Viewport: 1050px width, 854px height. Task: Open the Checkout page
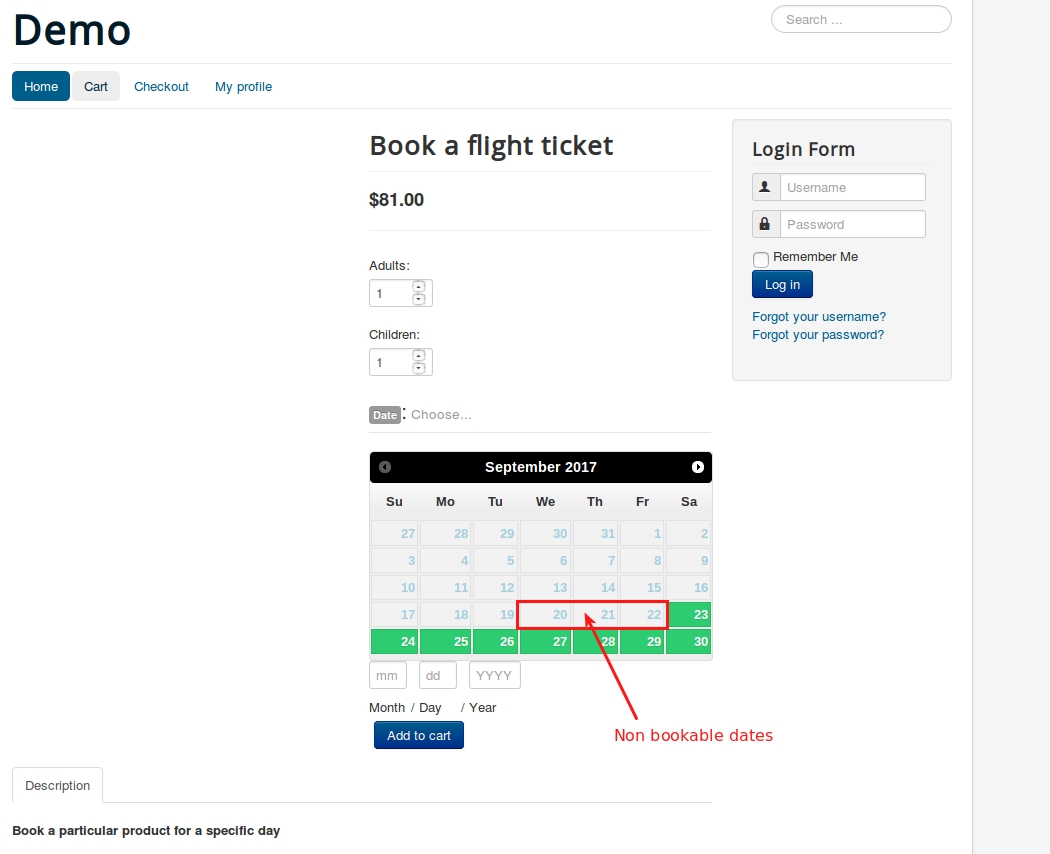point(161,86)
